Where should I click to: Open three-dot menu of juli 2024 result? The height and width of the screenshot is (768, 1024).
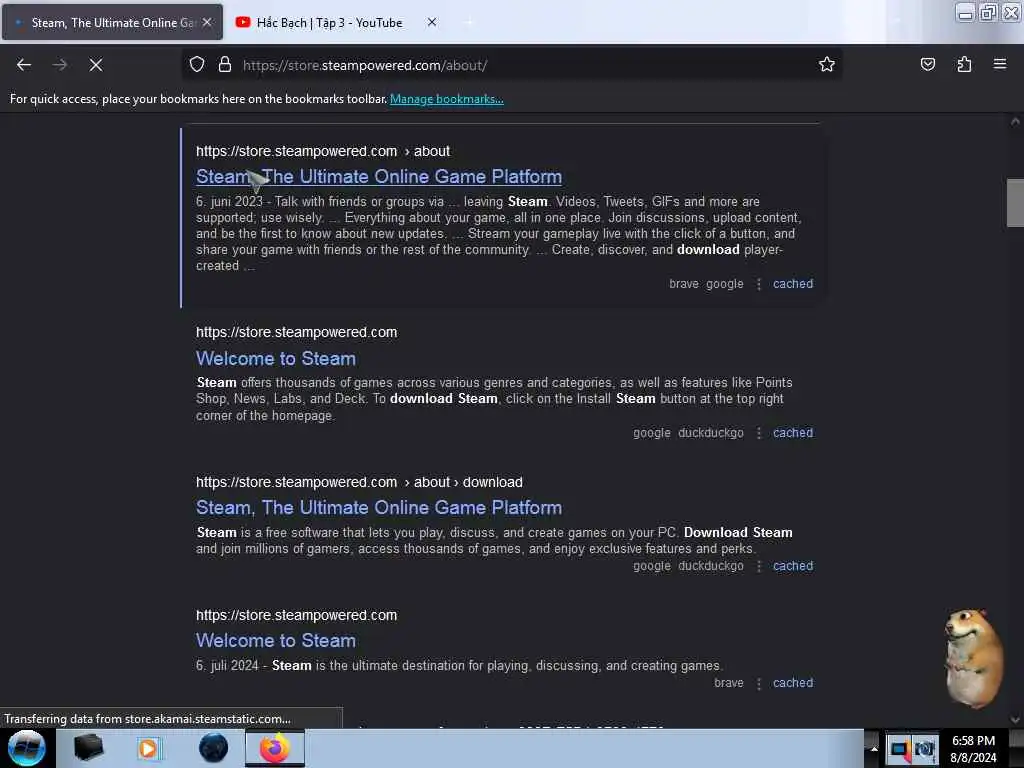click(758, 684)
